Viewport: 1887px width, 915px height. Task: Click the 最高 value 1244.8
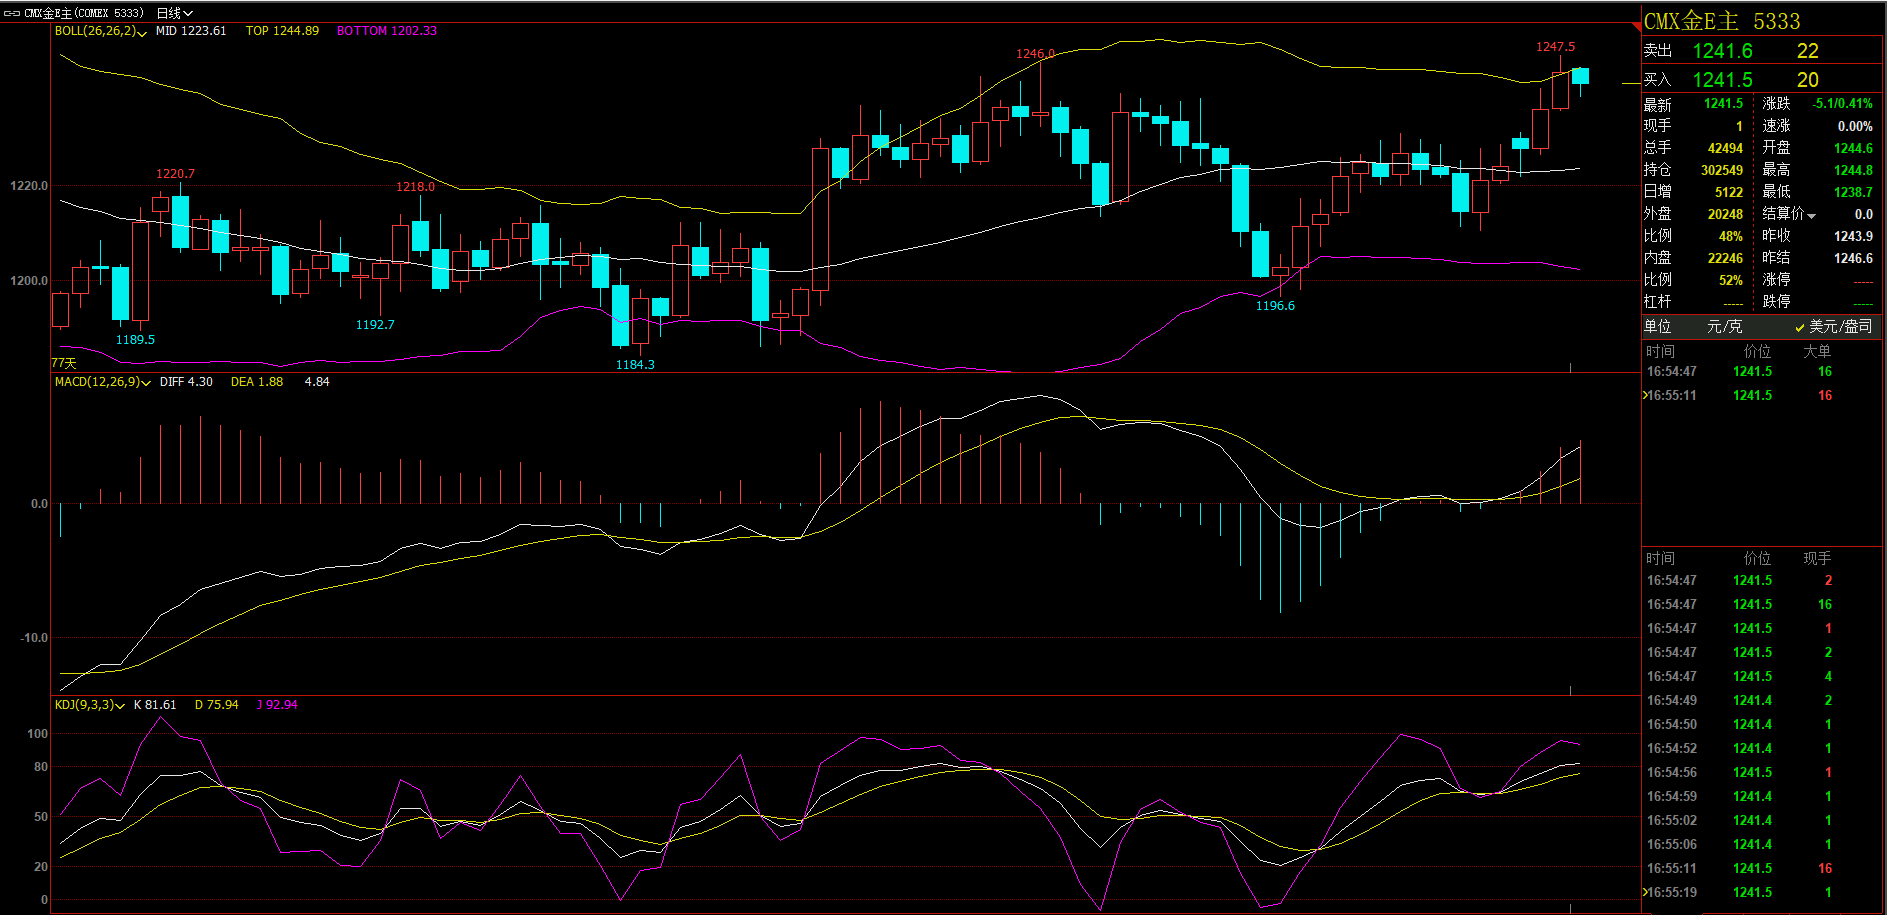[x=1854, y=170]
